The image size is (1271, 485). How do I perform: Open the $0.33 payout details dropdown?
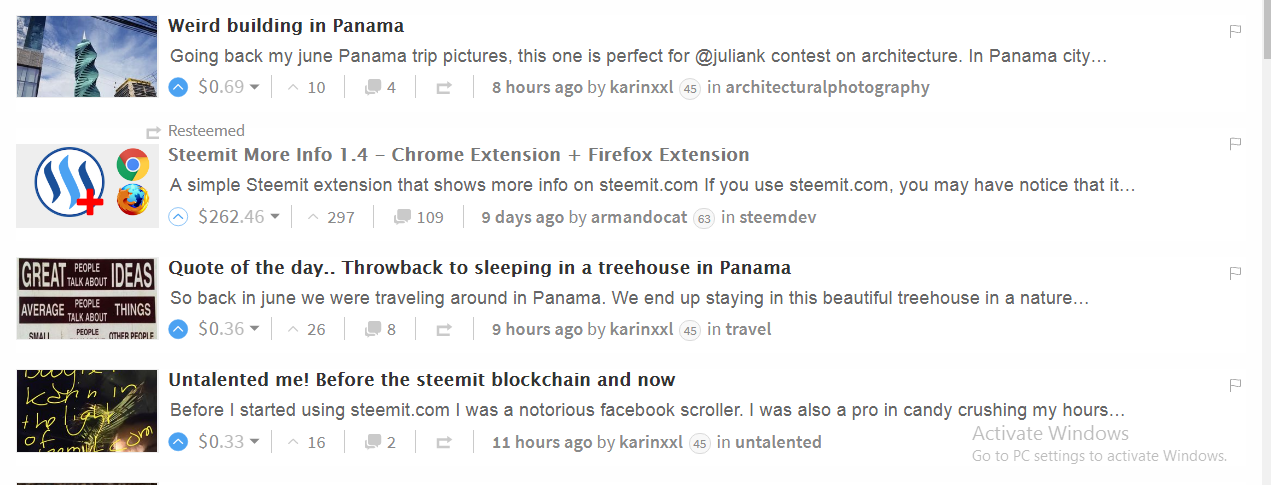click(254, 442)
